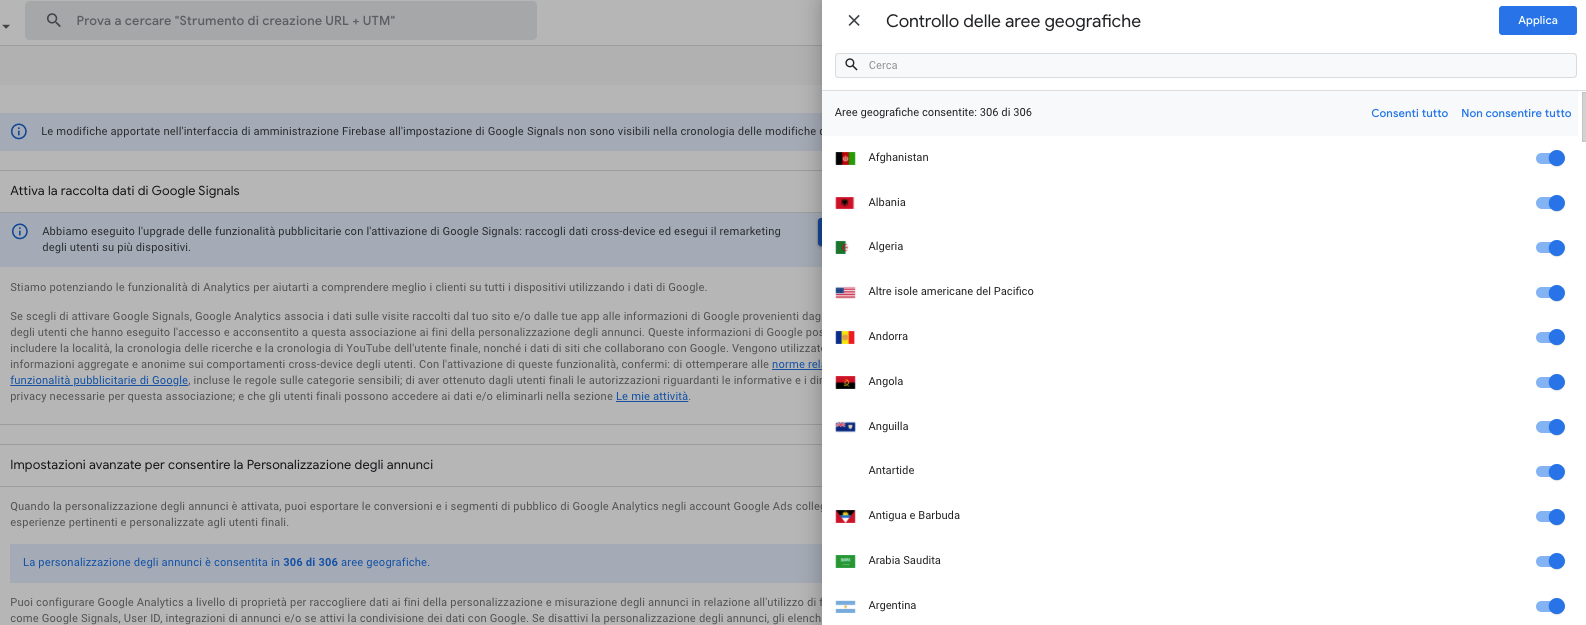Click the Antigua e Barbuda flag icon
The image size is (1586, 625).
[x=845, y=517]
